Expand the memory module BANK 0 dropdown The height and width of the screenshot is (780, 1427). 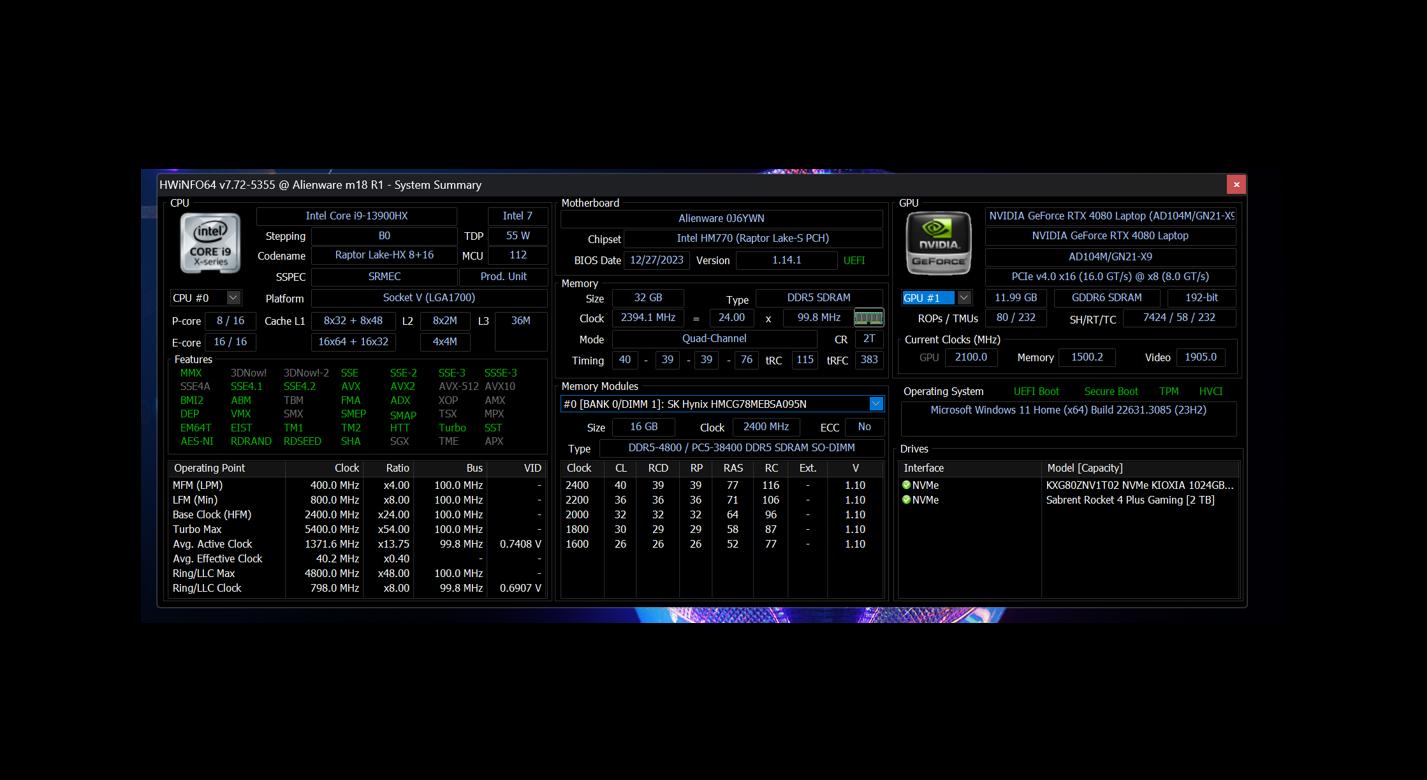(x=876, y=404)
